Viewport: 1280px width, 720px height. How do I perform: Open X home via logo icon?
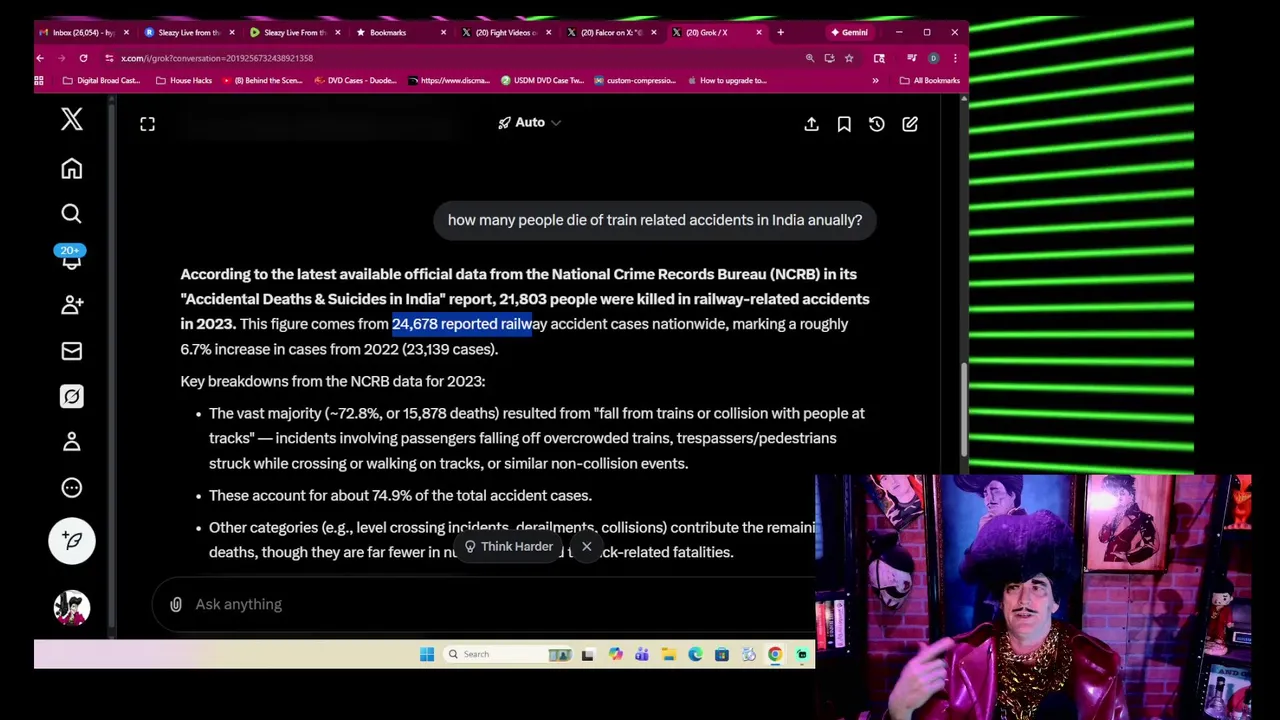point(71,119)
